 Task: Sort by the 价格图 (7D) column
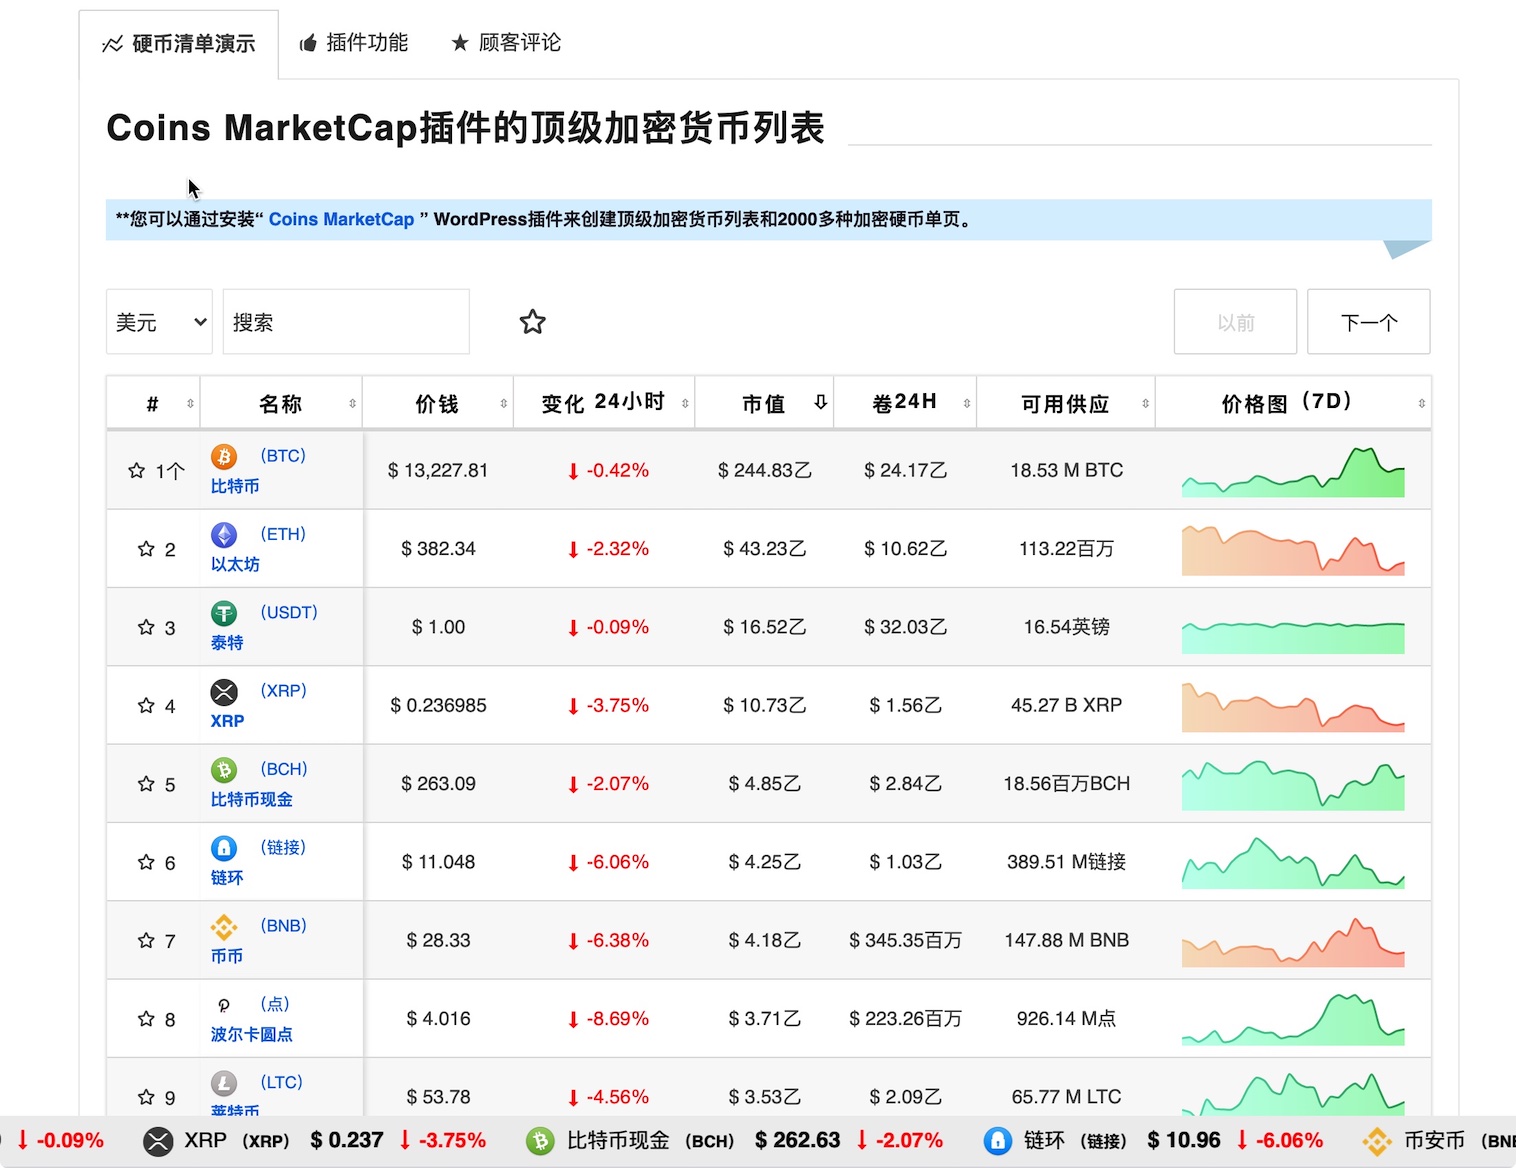(x=1294, y=403)
